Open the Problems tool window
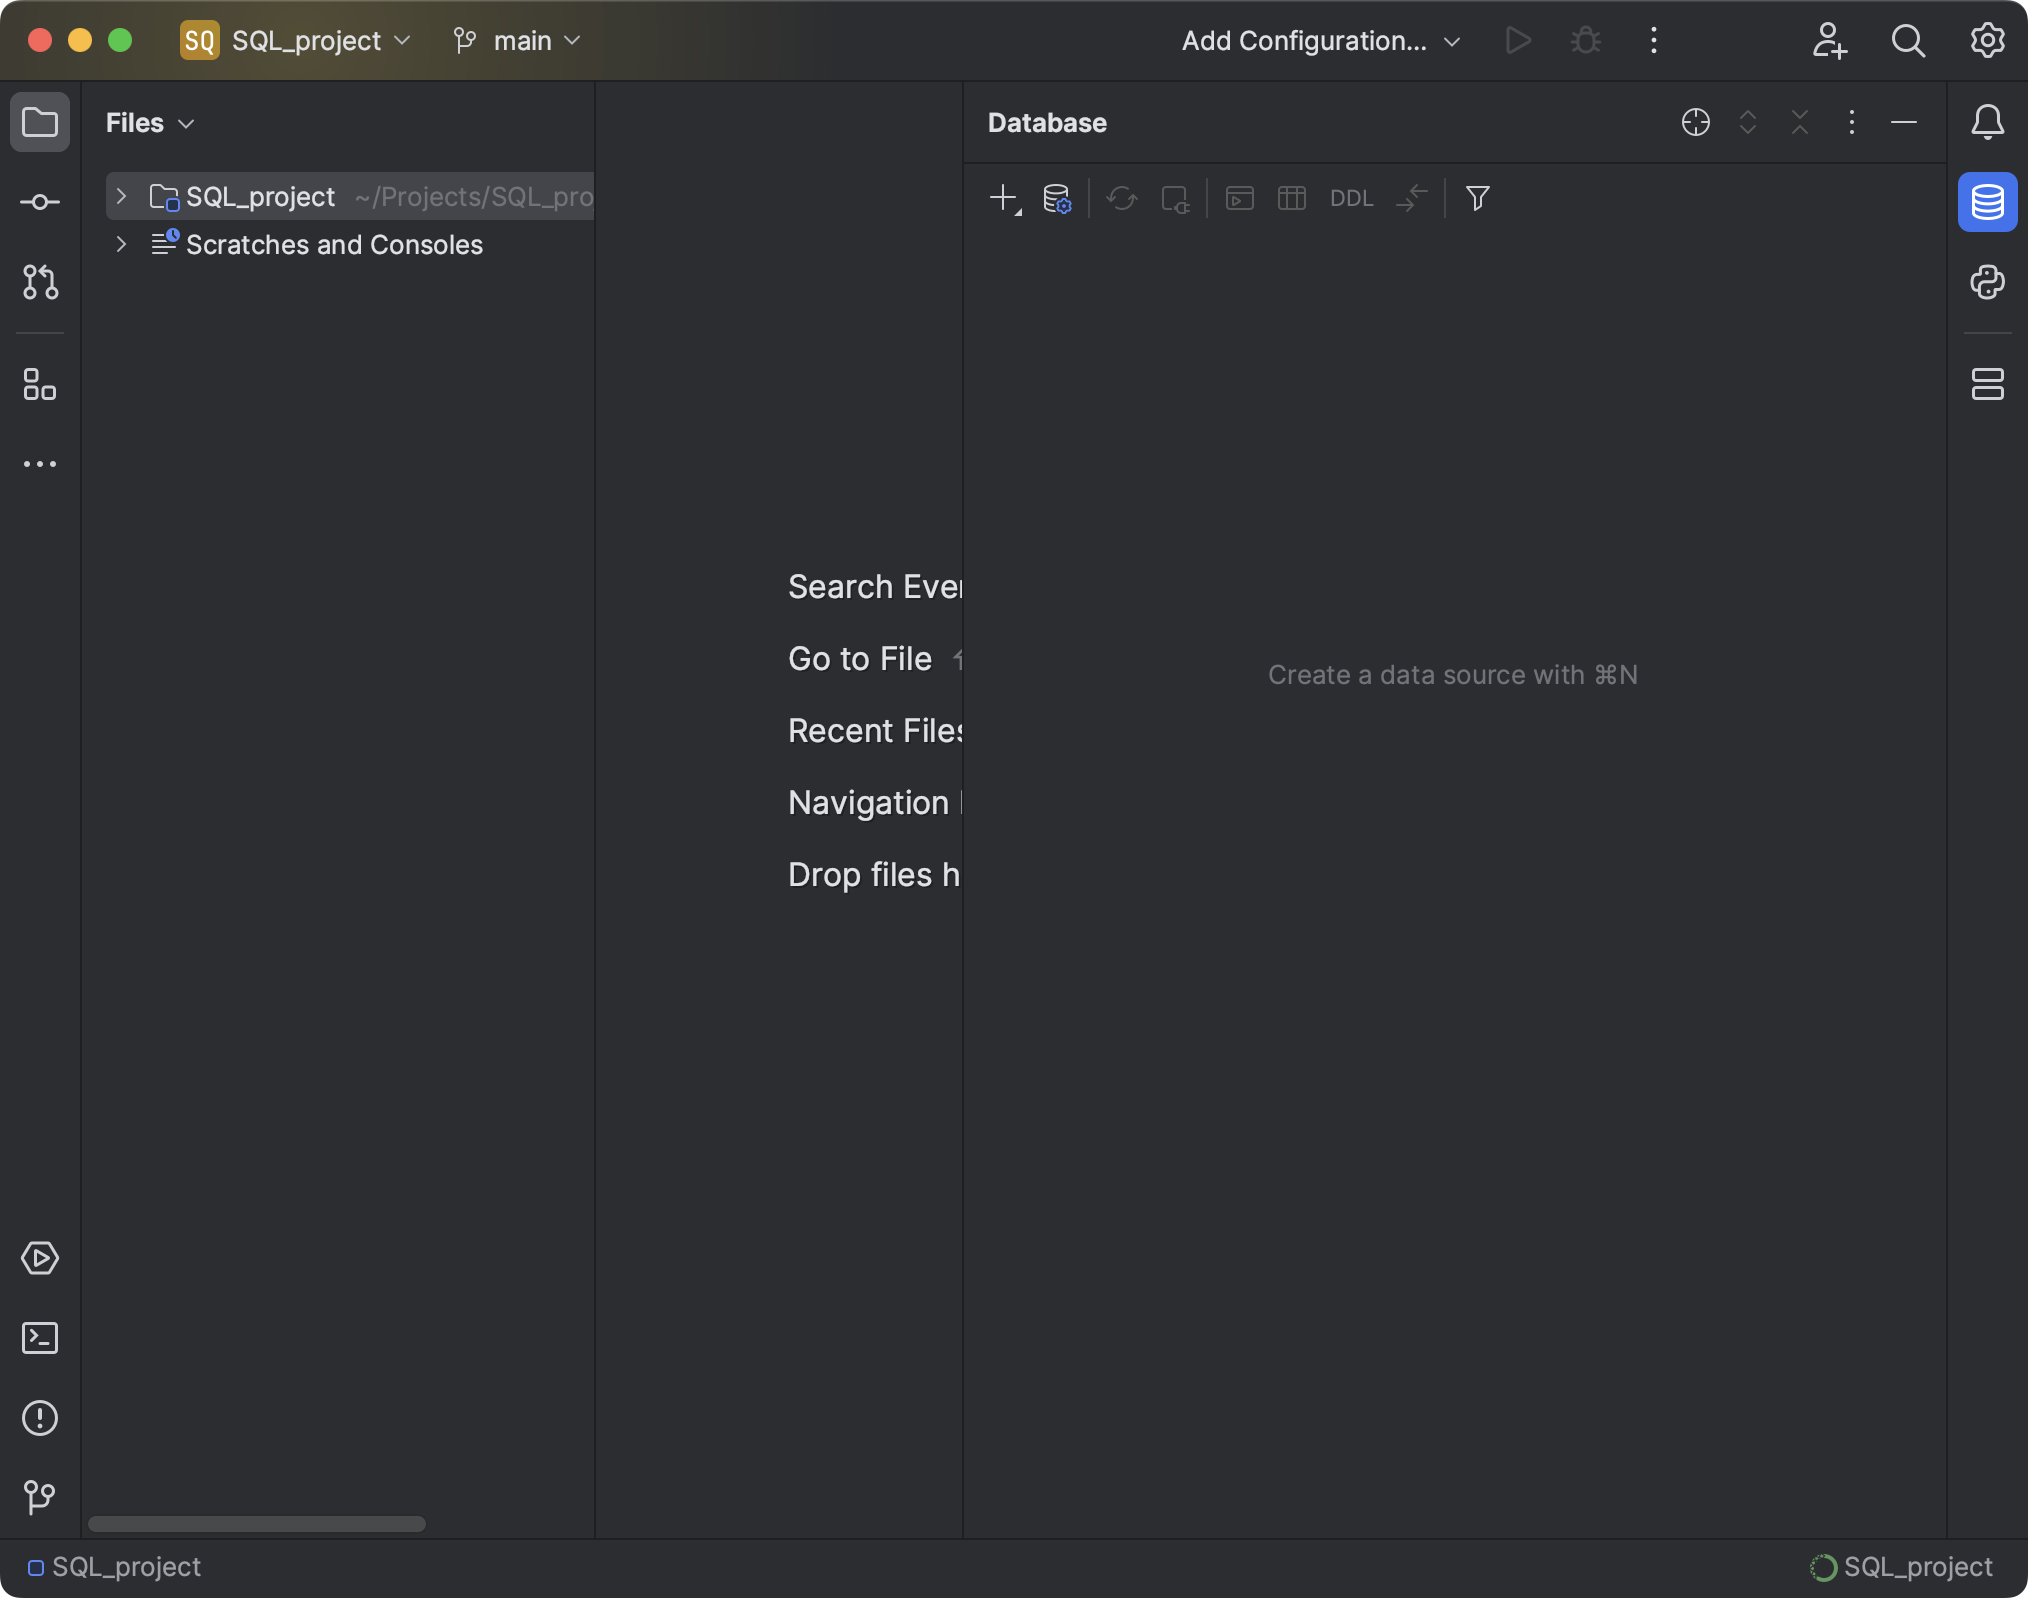Viewport: 2028px width, 1598px height. click(x=40, y=1419)
